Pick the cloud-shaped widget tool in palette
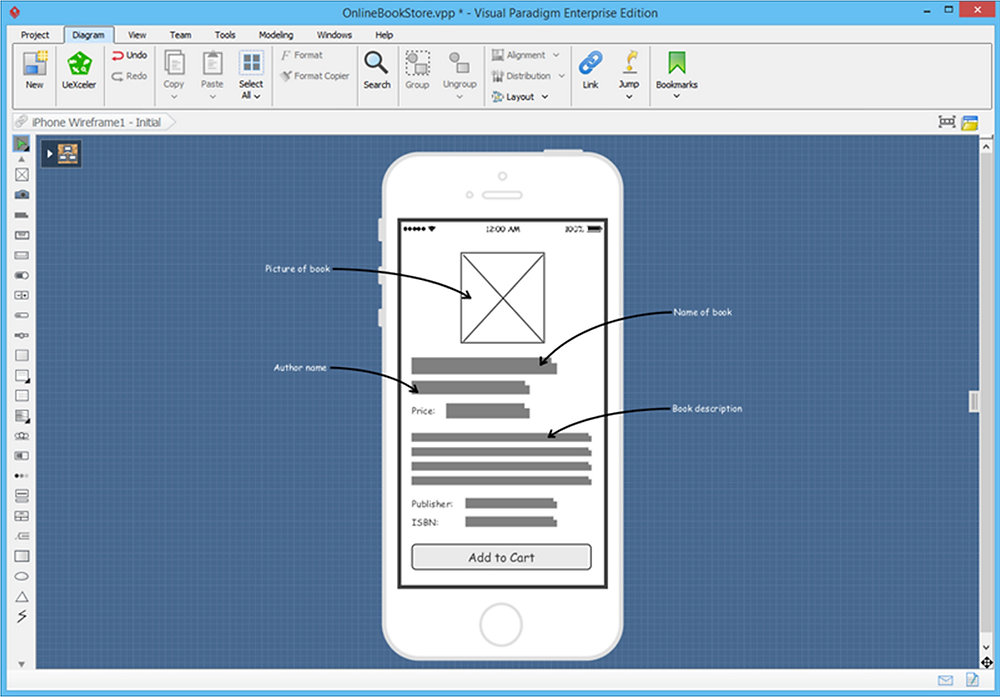 [x=22, y=436]
